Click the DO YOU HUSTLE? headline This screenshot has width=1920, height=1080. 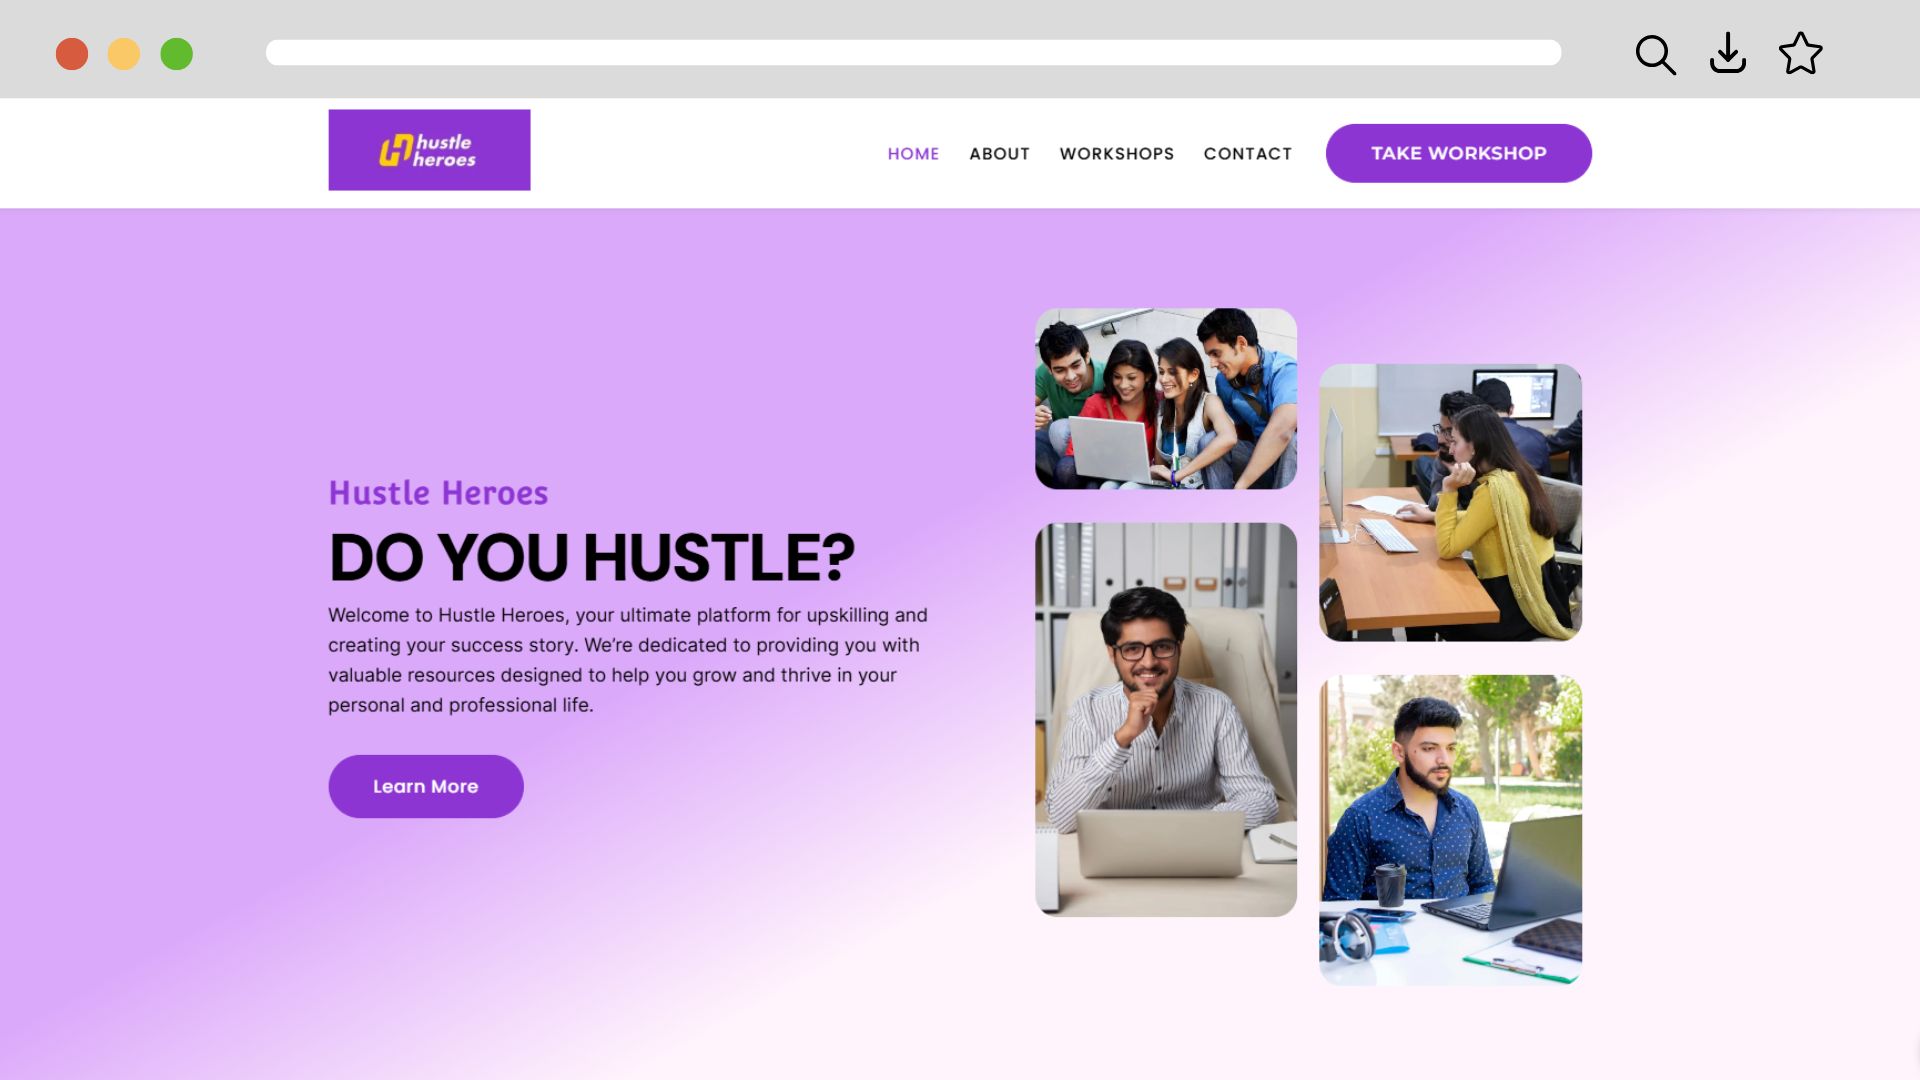pyautogui.click(x=592, y=557)
